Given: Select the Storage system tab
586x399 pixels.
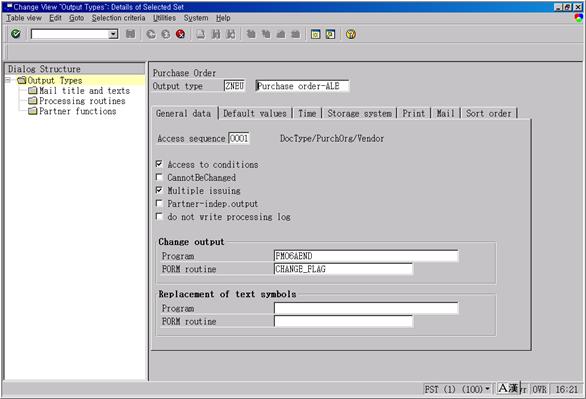Looking at the screenshot, I should (360, 113).
